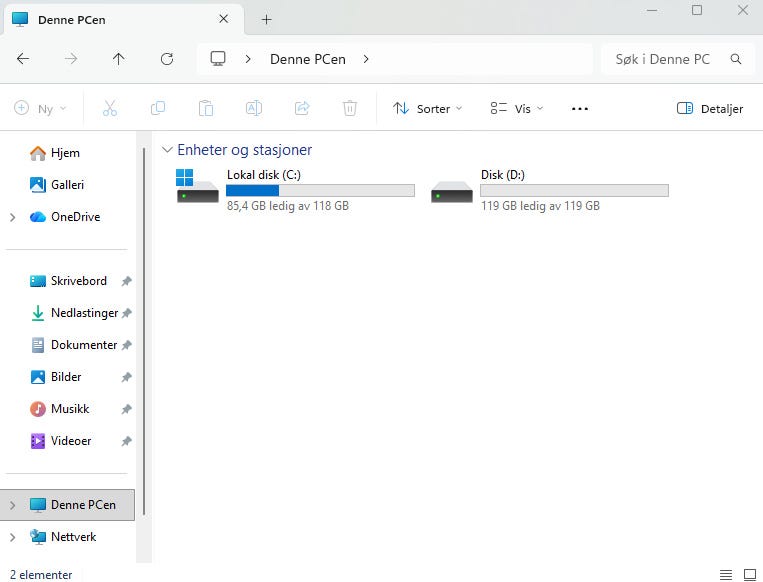The height and width of the screenshot is (582, 763).
Task: Add a new tab with plus button
Action: (266, 19)
